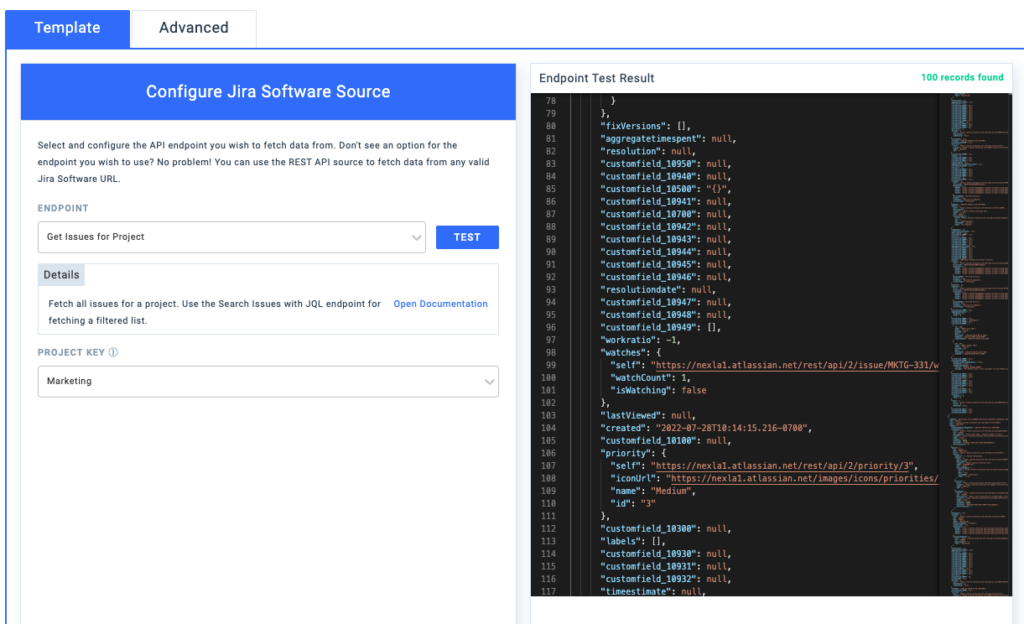Viewport: 1024px width, 624px height.
Task: Click the code minimap on the right
Action: (977, 344)
